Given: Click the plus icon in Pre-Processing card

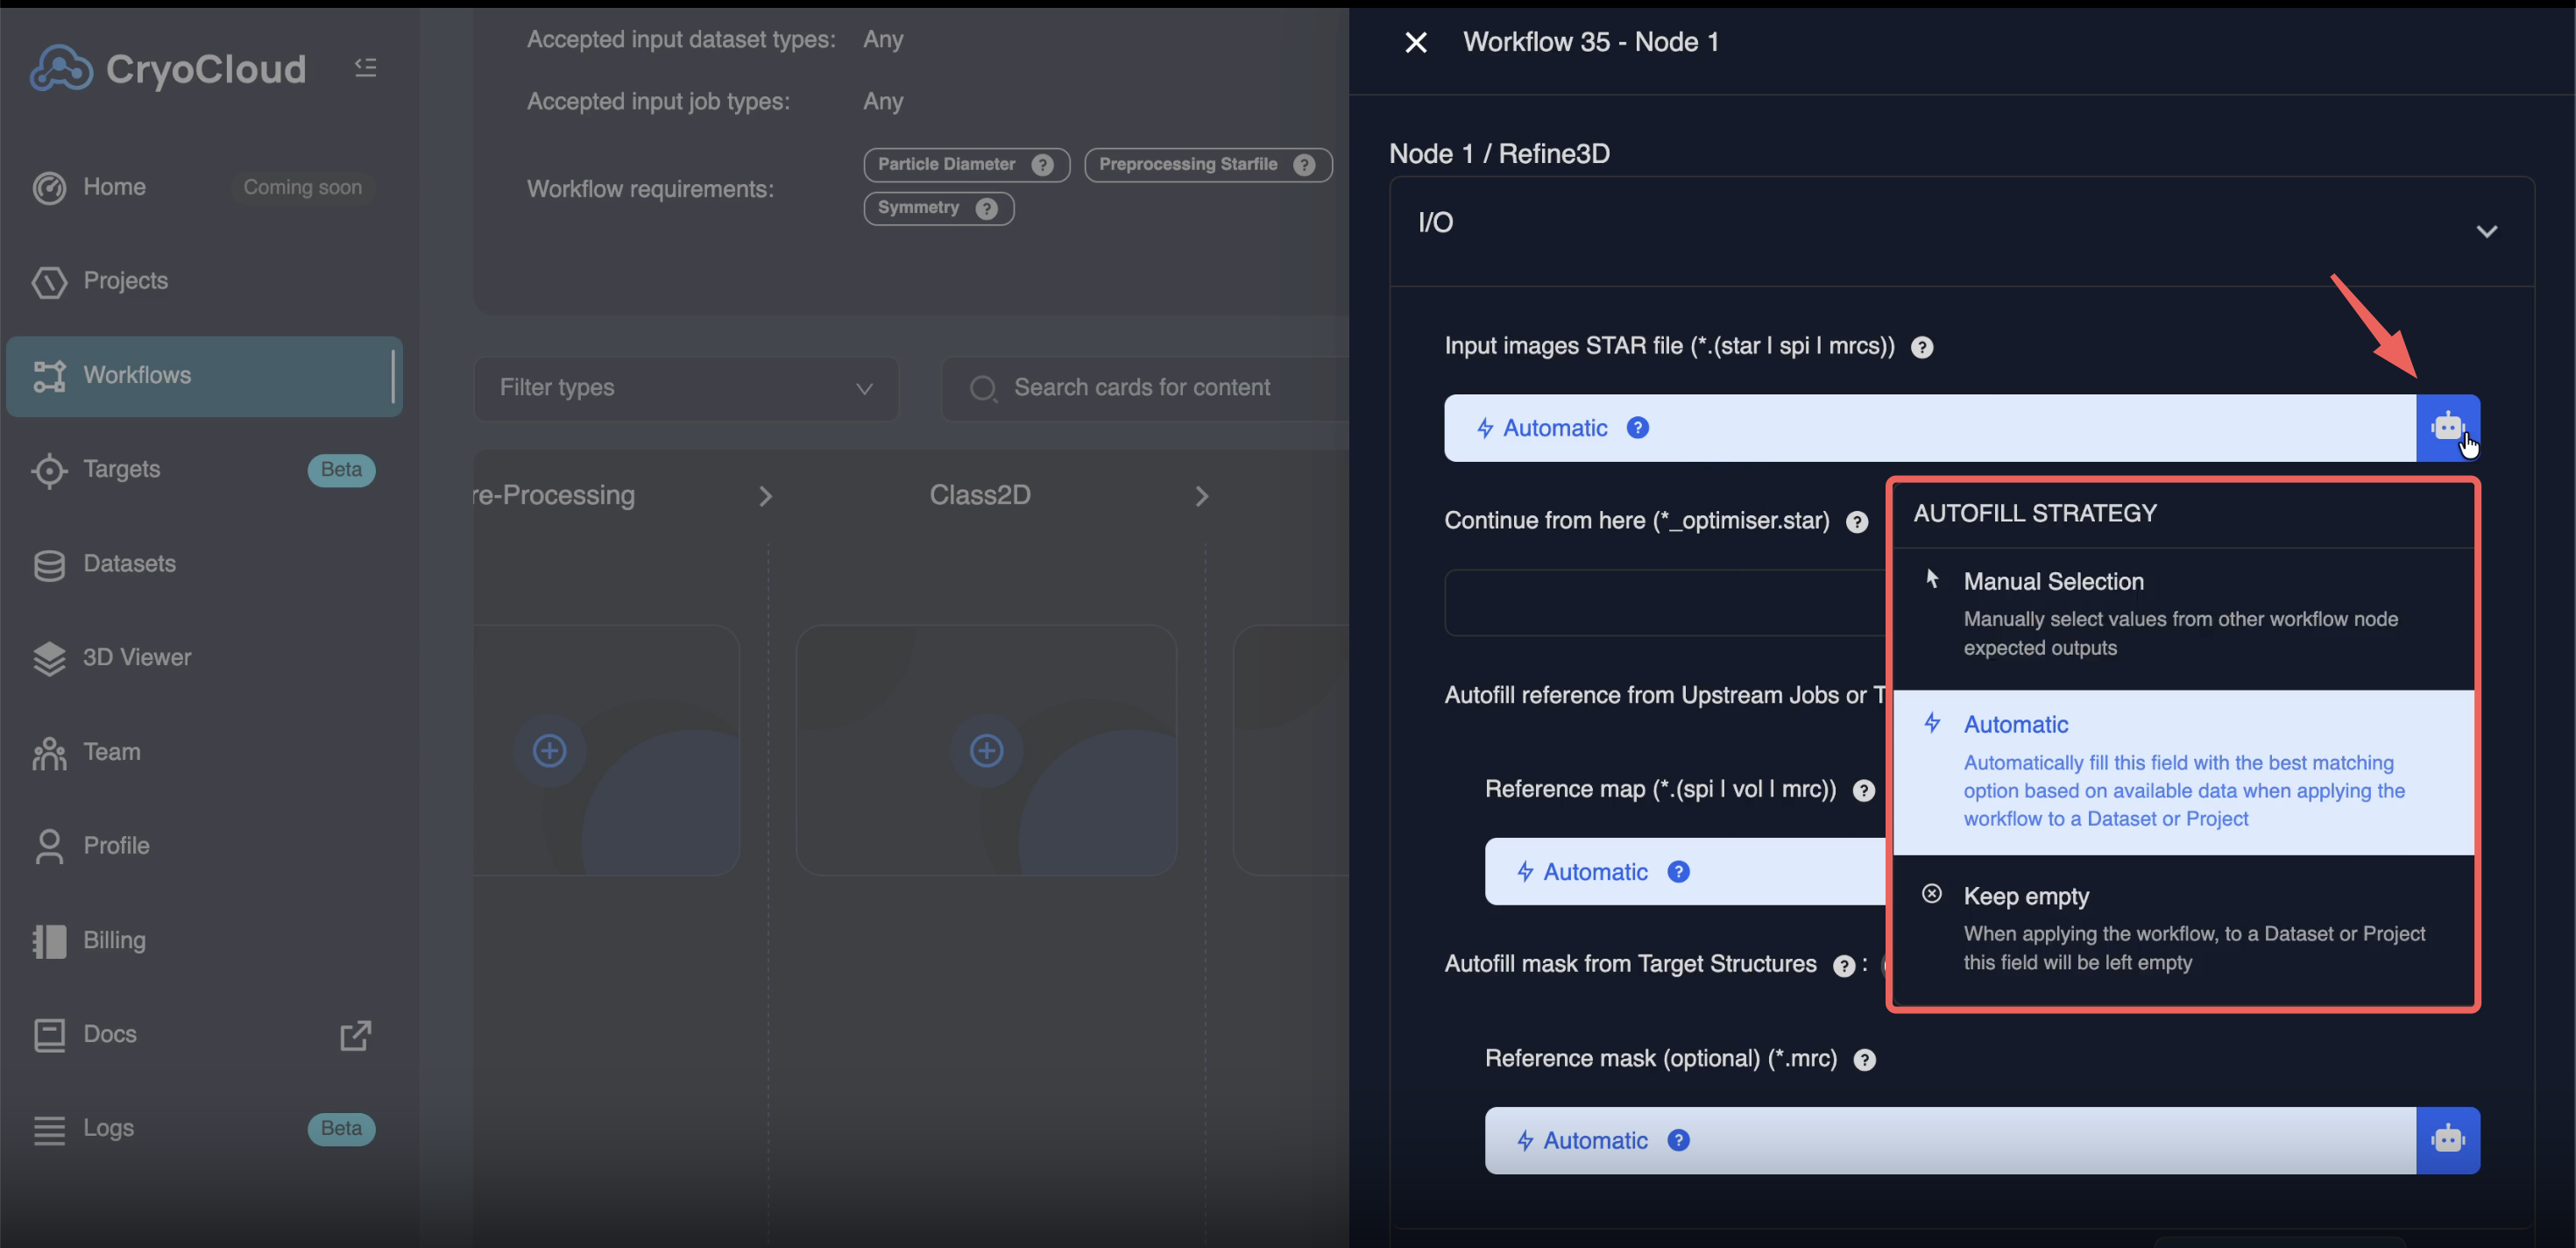Looking at the screenshot, I should [x=549, y=750].
